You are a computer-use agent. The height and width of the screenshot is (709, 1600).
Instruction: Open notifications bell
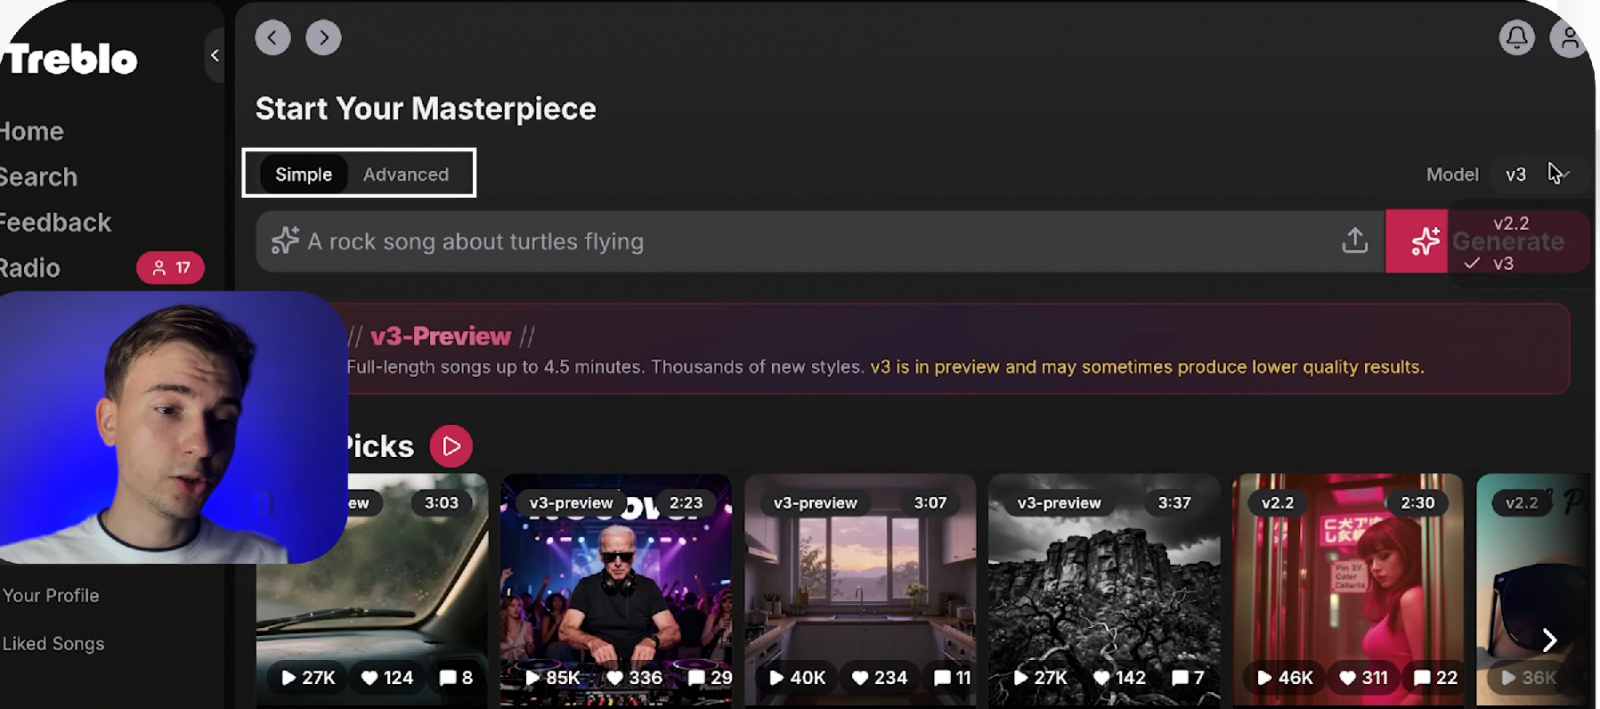(1517, 38)
